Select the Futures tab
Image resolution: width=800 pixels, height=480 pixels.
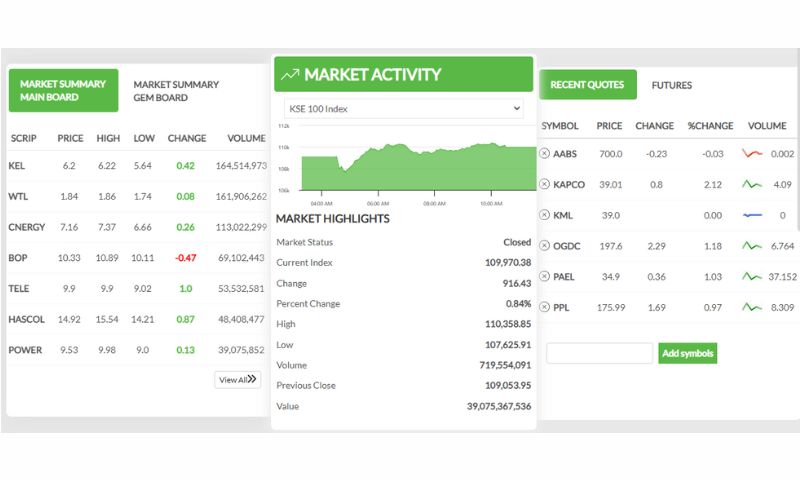click(x=671, y=85)
